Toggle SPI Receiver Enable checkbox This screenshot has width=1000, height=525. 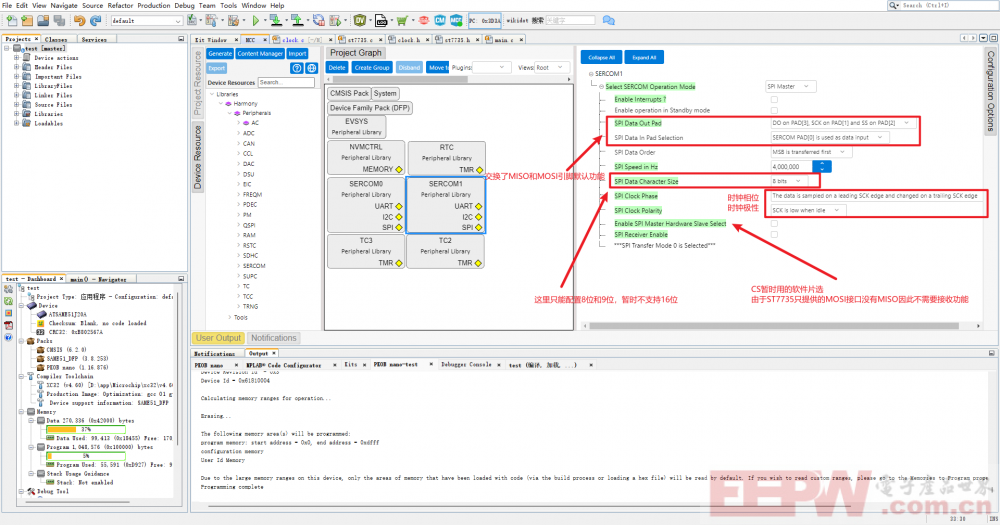[x=774, y=235]
